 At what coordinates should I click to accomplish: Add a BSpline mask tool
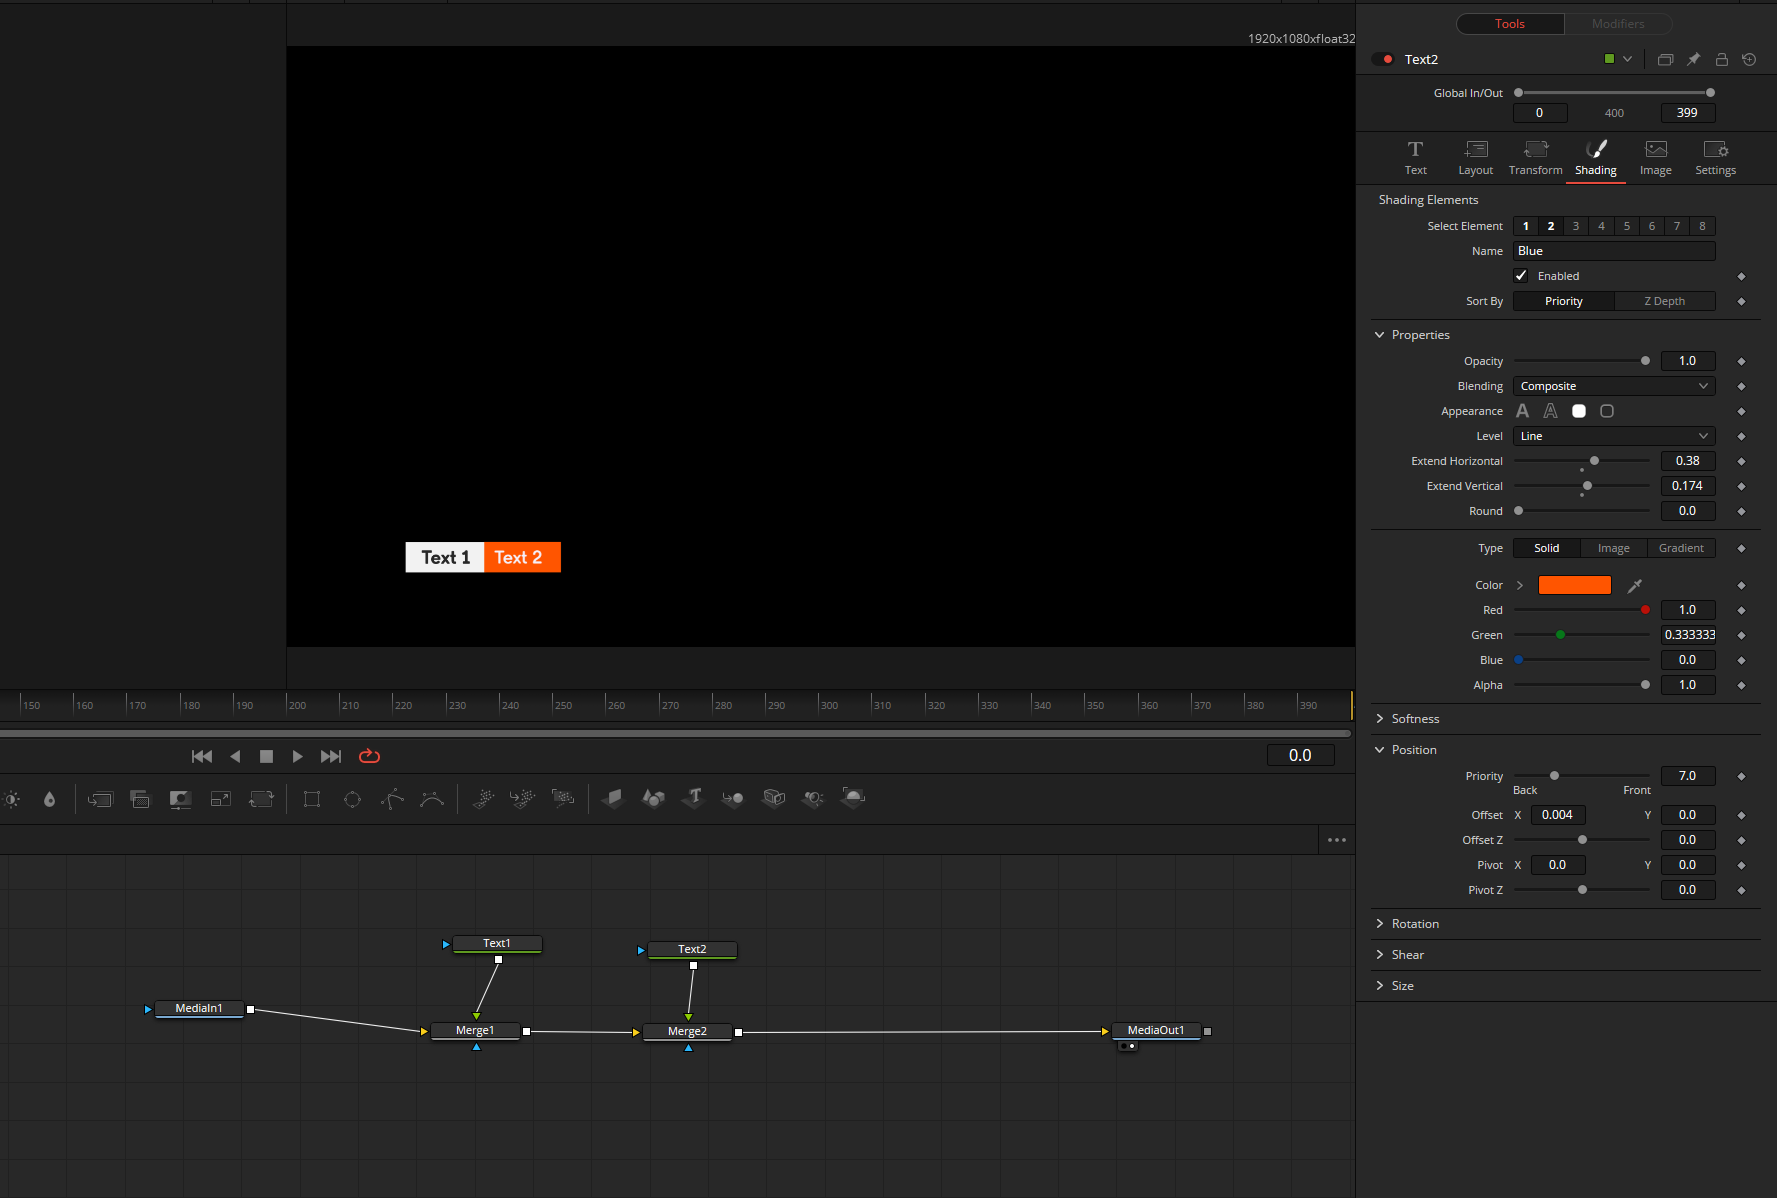pos(432,799)
